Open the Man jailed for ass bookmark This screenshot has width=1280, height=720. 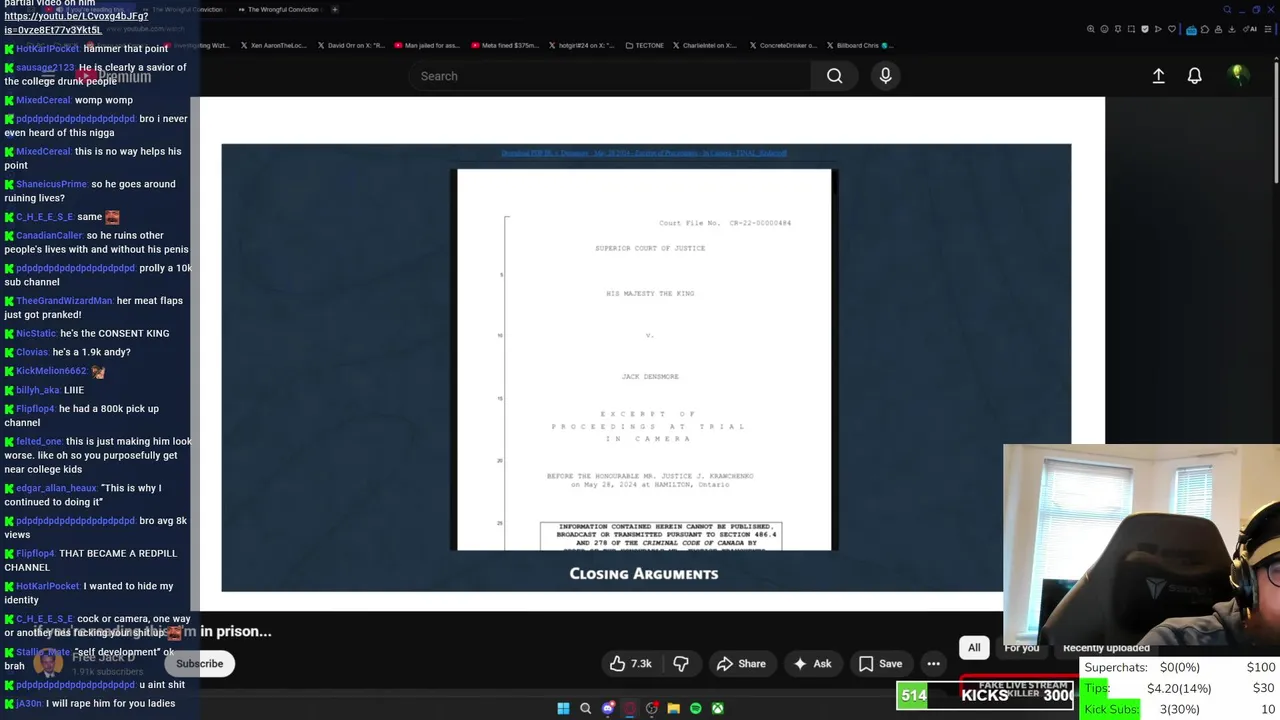point(427,45)
